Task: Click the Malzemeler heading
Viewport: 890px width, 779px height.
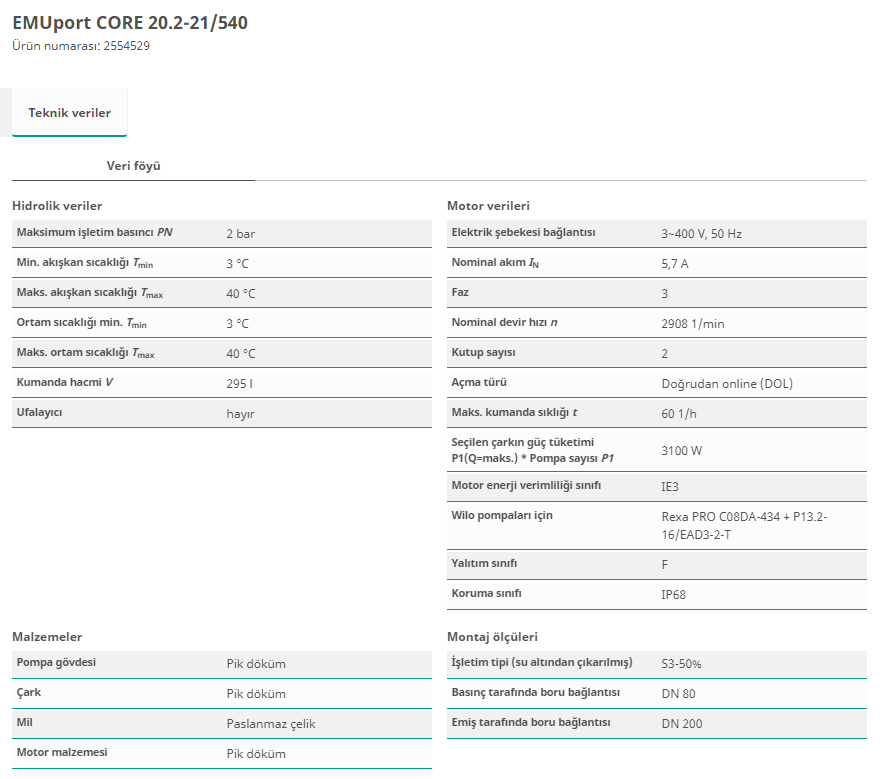Action: [47, 636]
